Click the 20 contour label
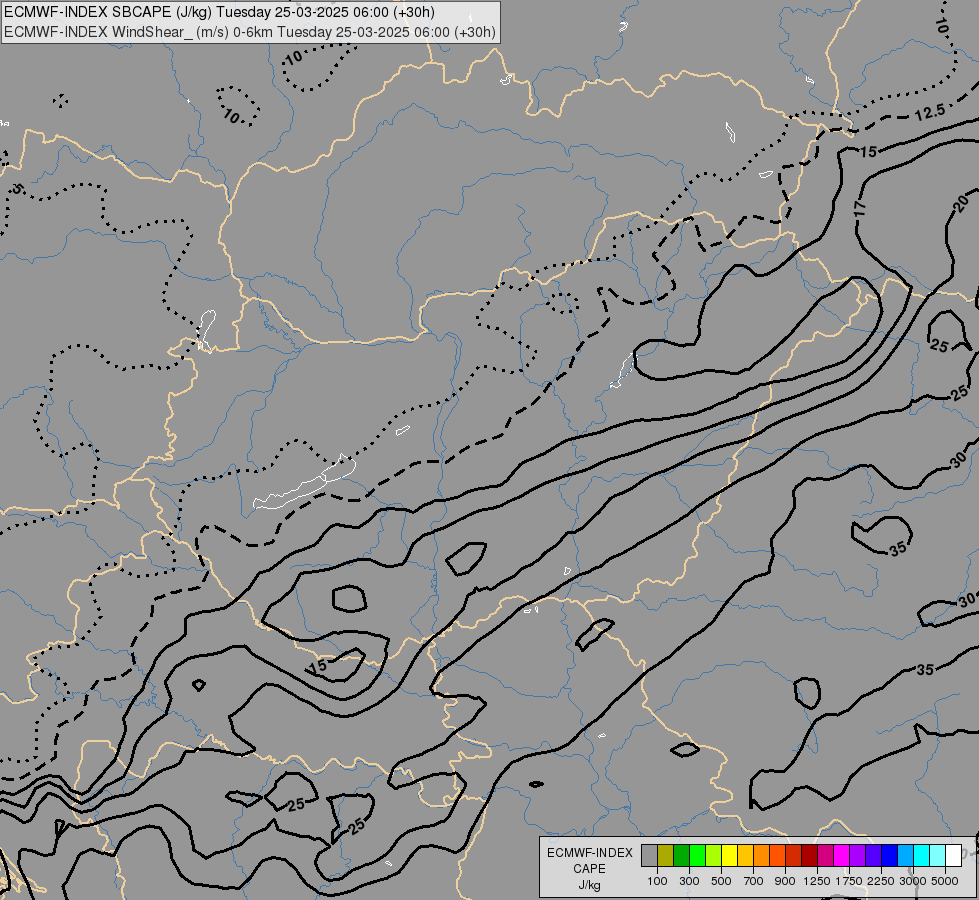This screenshot has height=900, width=979. 962,203
